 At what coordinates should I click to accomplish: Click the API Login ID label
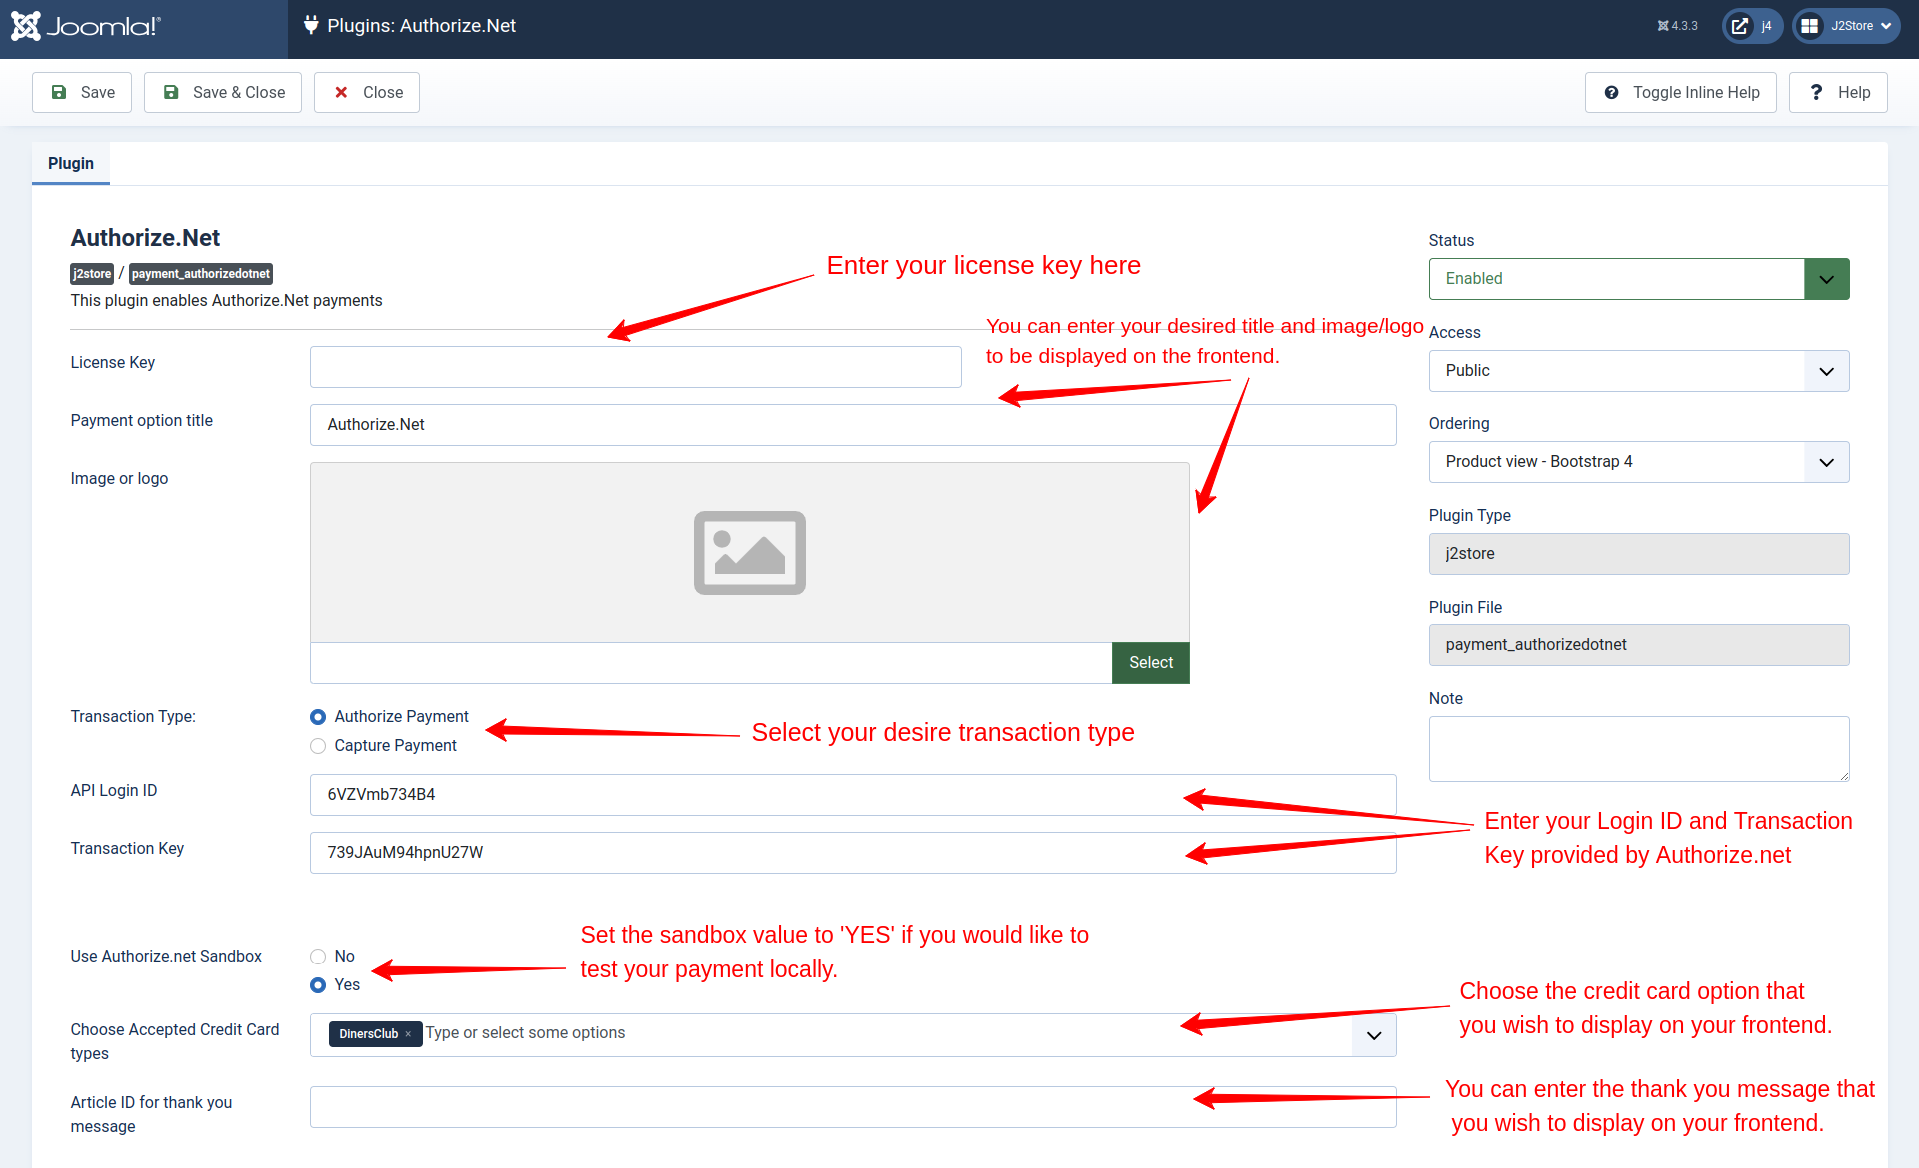[x=114, y=791]
